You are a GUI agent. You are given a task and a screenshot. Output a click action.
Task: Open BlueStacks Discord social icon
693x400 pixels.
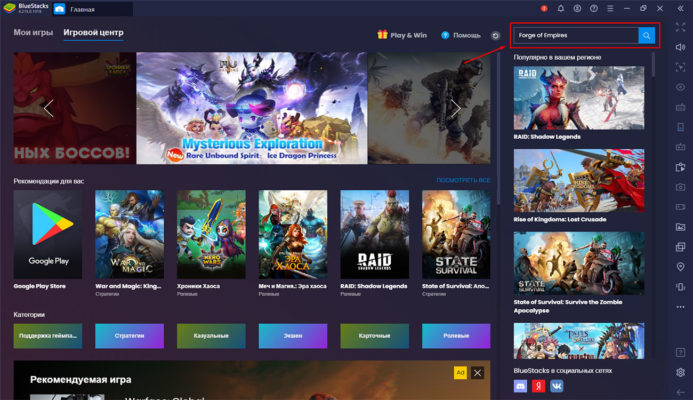click(x=520, y=386)
